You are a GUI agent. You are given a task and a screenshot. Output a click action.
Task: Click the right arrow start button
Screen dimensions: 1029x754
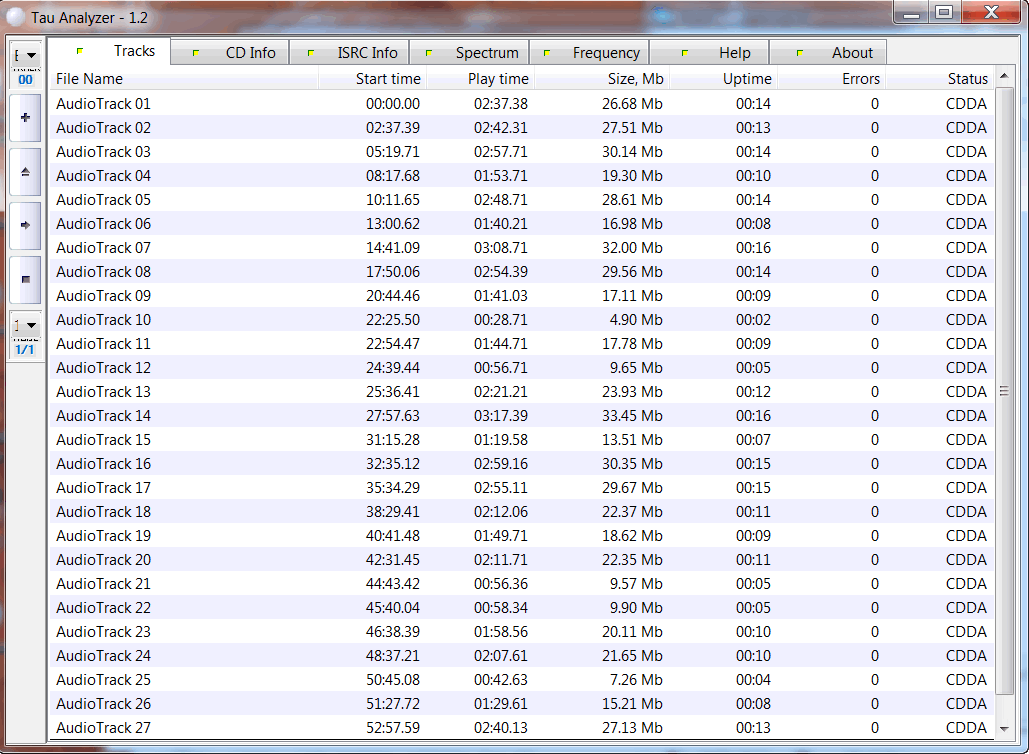click(x=25, y=226)
